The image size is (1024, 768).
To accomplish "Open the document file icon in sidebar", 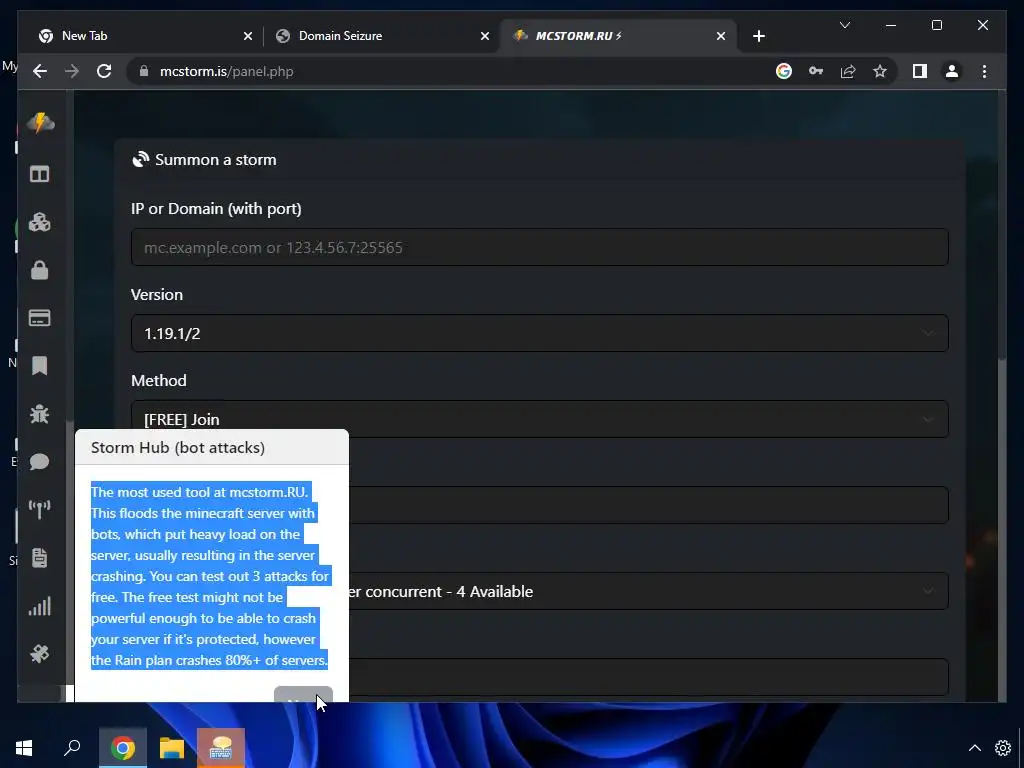I will click(39, 558).
